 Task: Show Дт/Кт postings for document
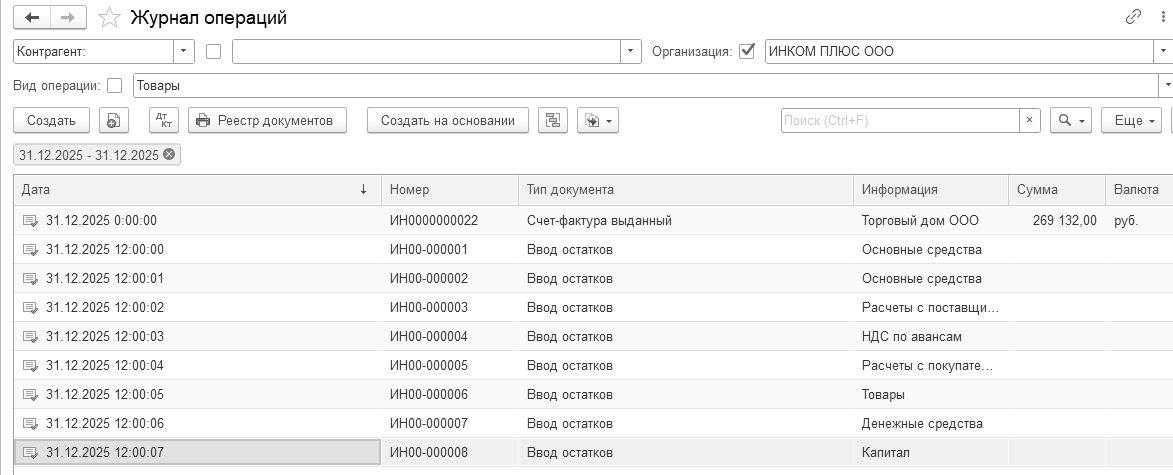click(x=164, y=121)
